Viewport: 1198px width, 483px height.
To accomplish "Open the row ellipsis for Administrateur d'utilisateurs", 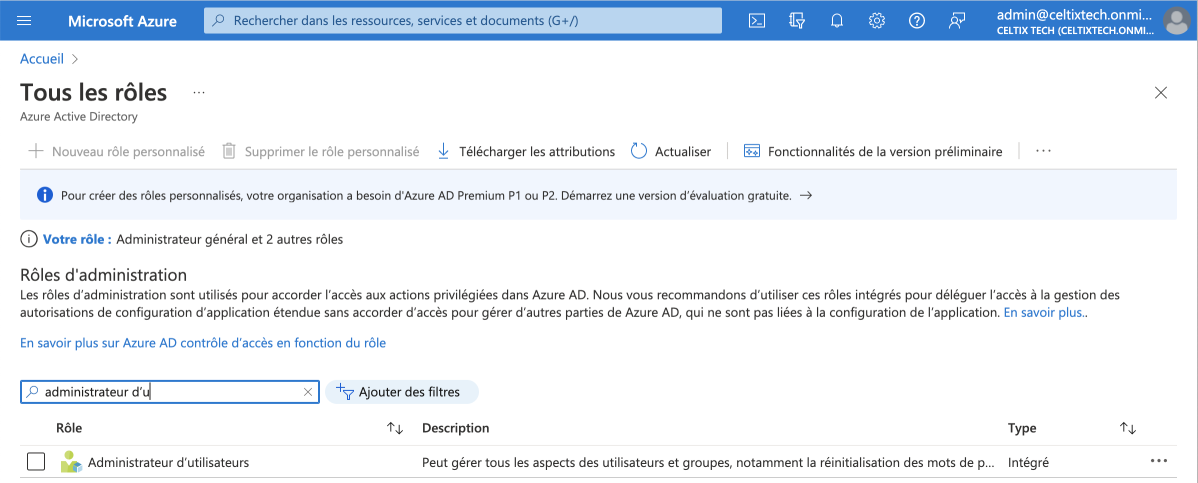I will [1158, 461].
